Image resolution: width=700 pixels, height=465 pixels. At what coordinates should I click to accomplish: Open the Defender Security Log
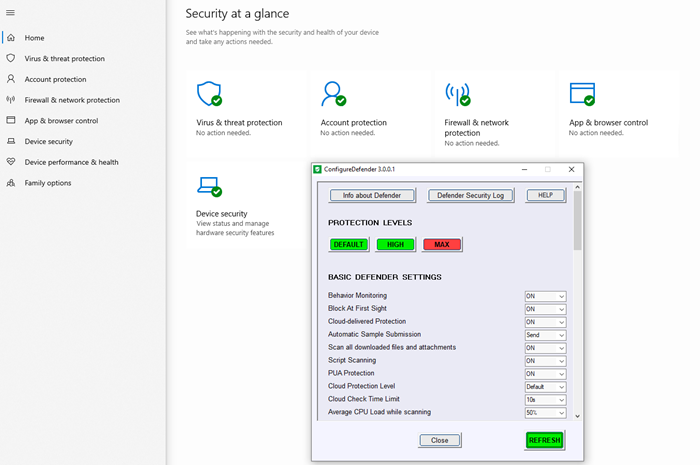point(470,195)
